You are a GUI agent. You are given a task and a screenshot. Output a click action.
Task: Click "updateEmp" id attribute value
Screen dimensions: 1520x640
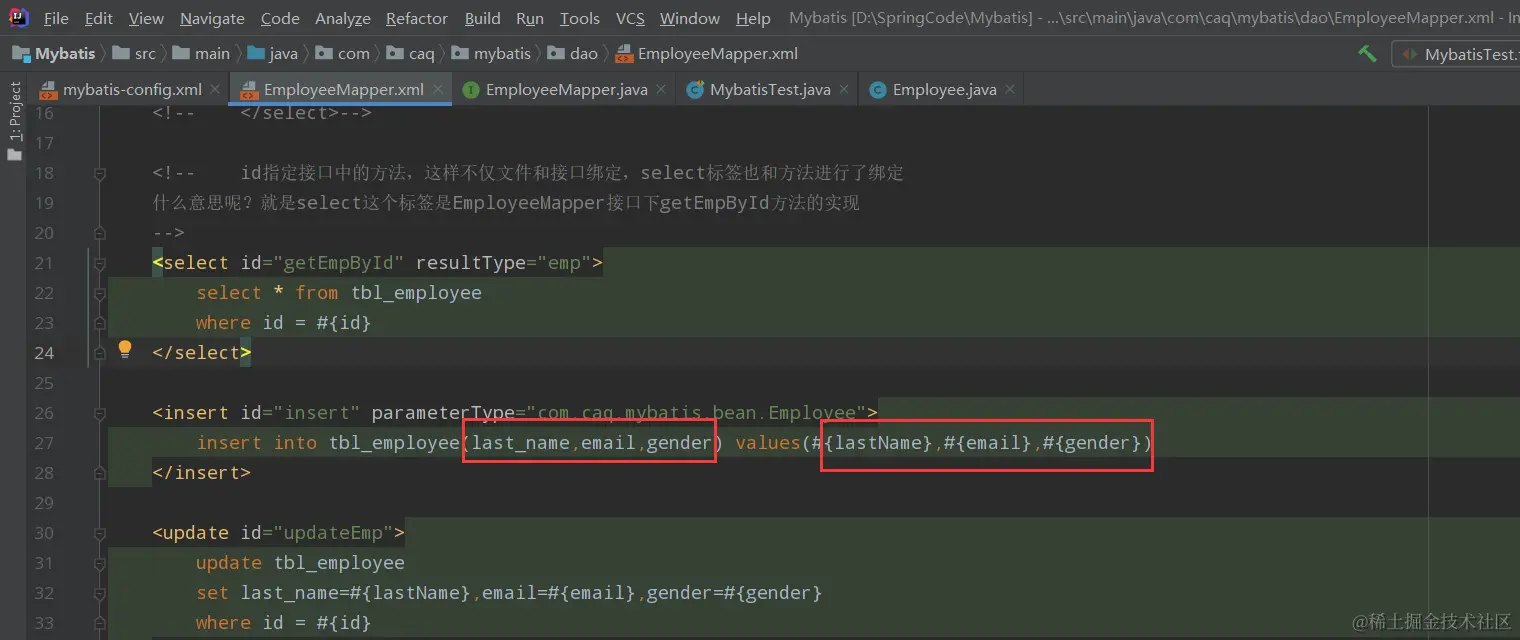(x=333, y=533)
